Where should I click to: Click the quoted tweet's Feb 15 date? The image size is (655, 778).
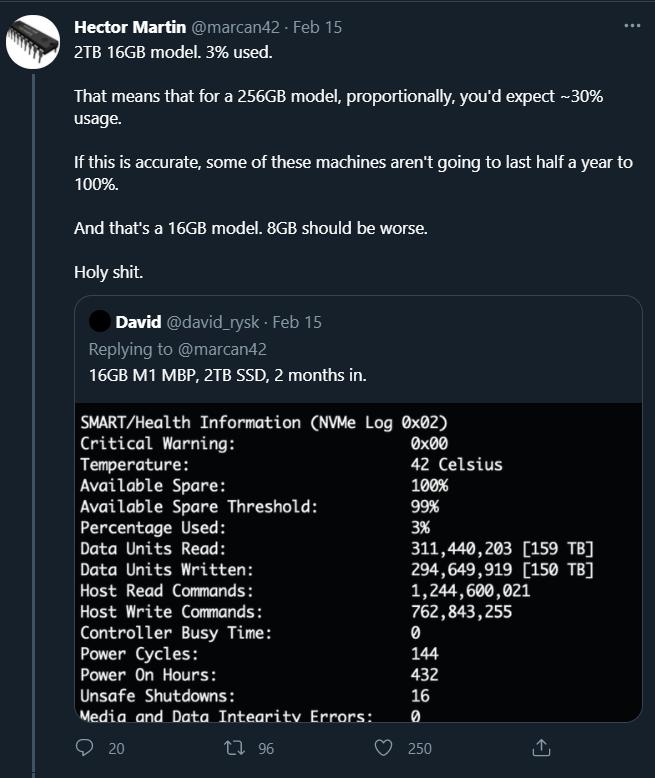[297, 322]
